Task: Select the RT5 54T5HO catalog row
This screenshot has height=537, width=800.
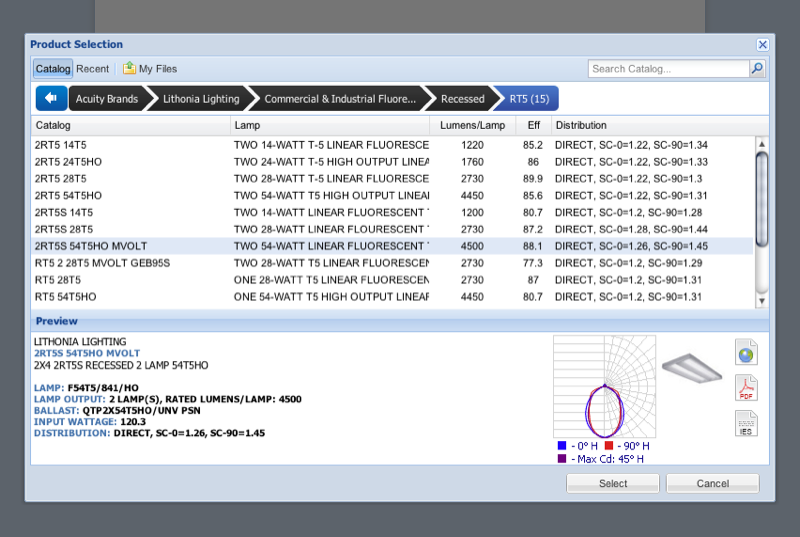Action: 392,296
